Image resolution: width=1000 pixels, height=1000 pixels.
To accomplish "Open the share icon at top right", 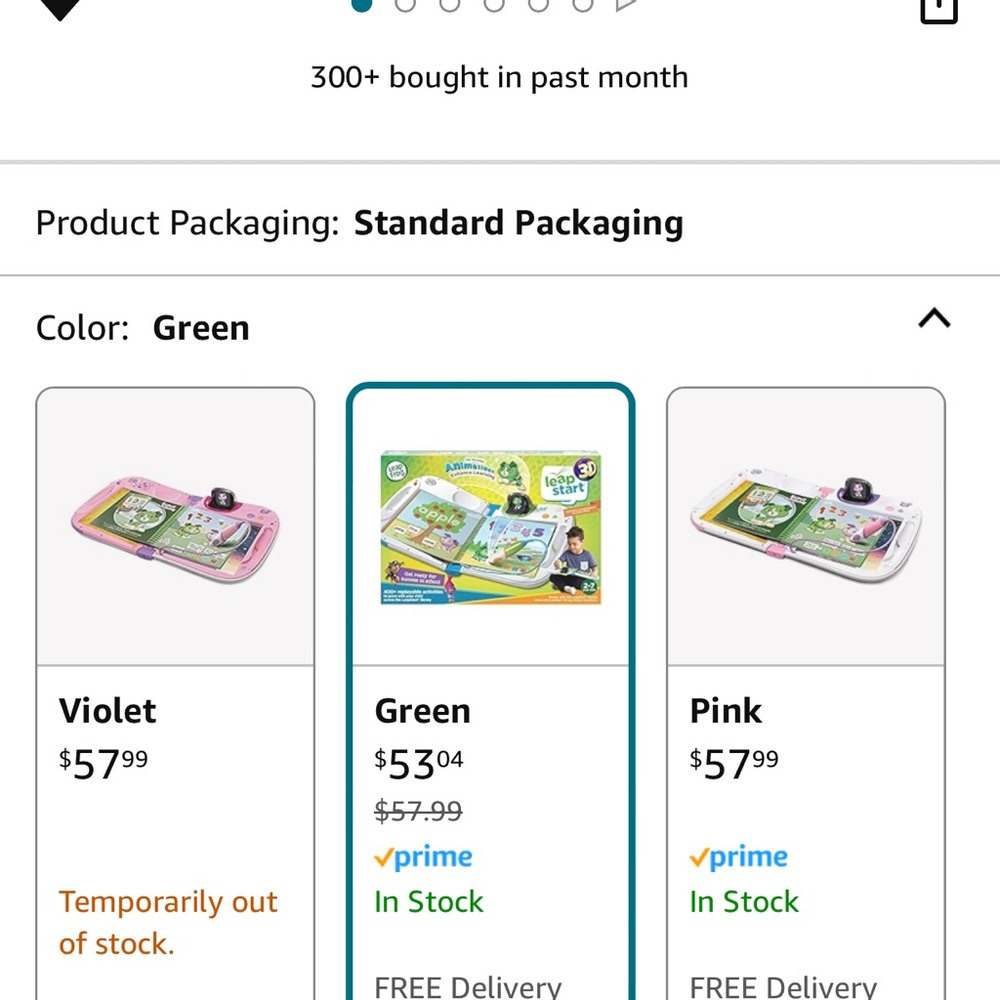I will tap(939, 10).
